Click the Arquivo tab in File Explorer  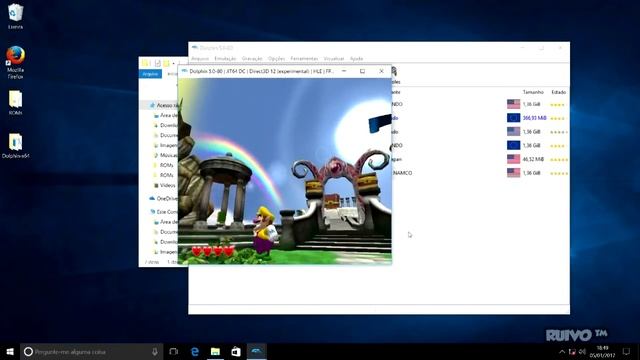tap(150, 74)
